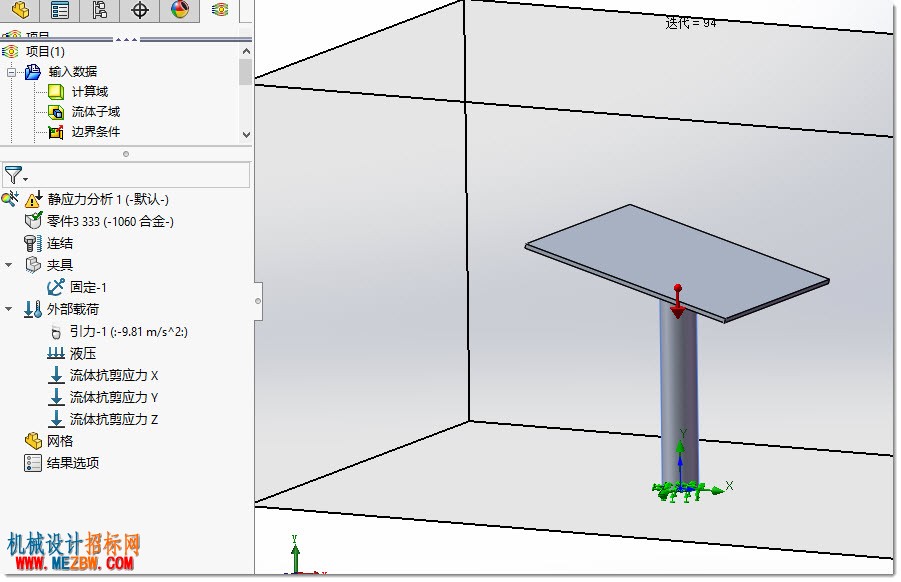The height and width of the screenshot is (582, 901).
Task: Click the 液压 pressure icon
Action: (x=56, y=353)
